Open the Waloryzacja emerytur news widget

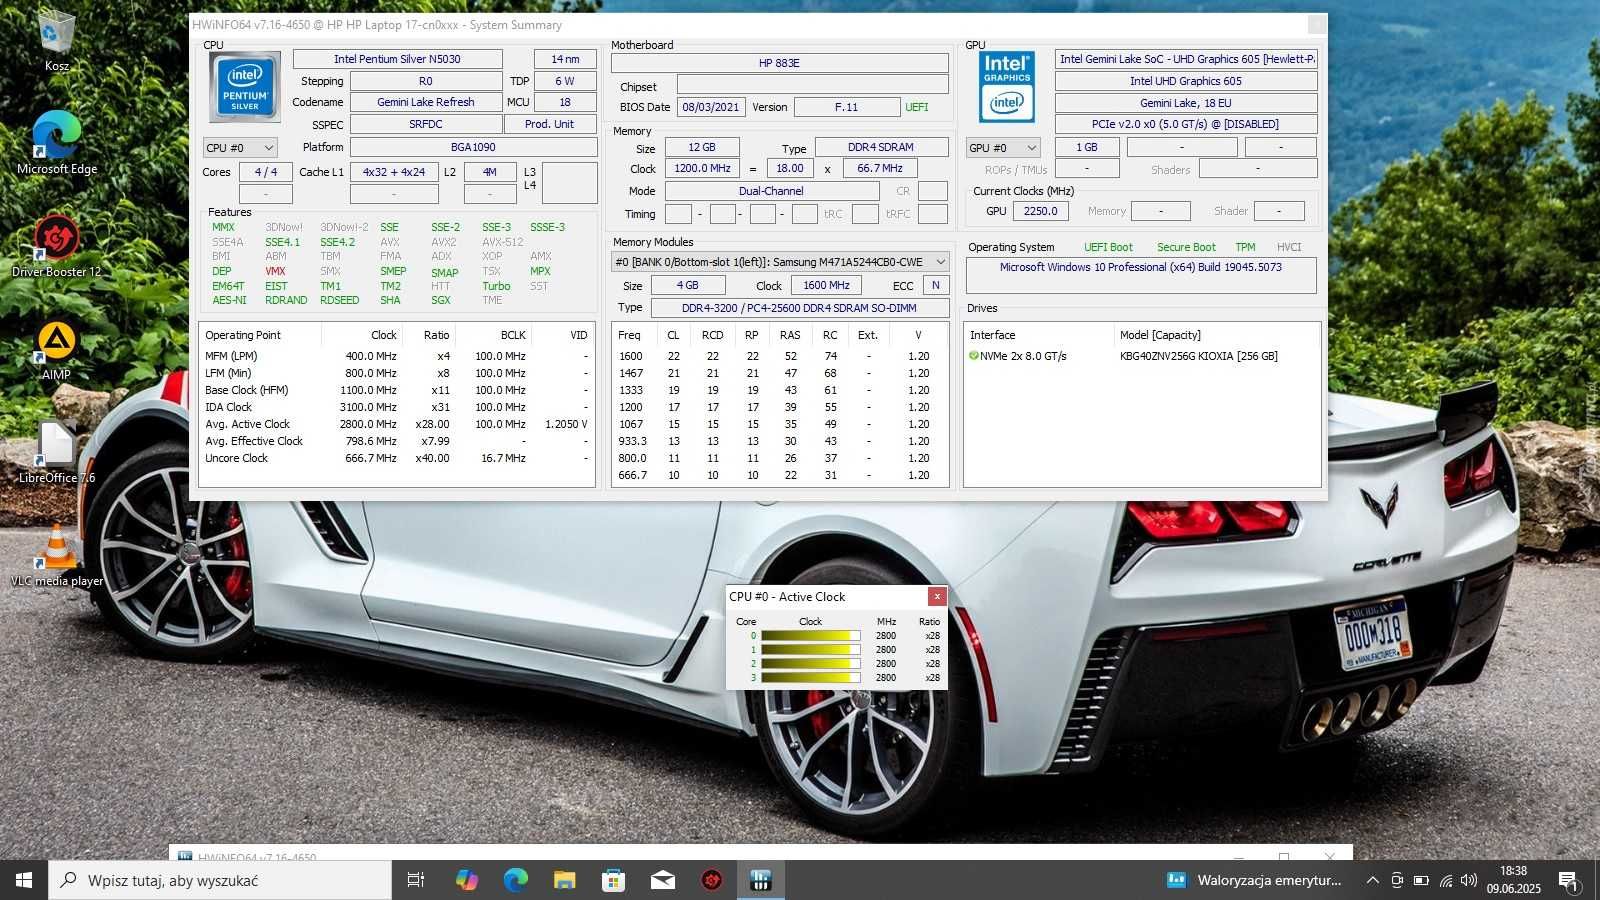pyautogui.click(x=1254, y=880)
